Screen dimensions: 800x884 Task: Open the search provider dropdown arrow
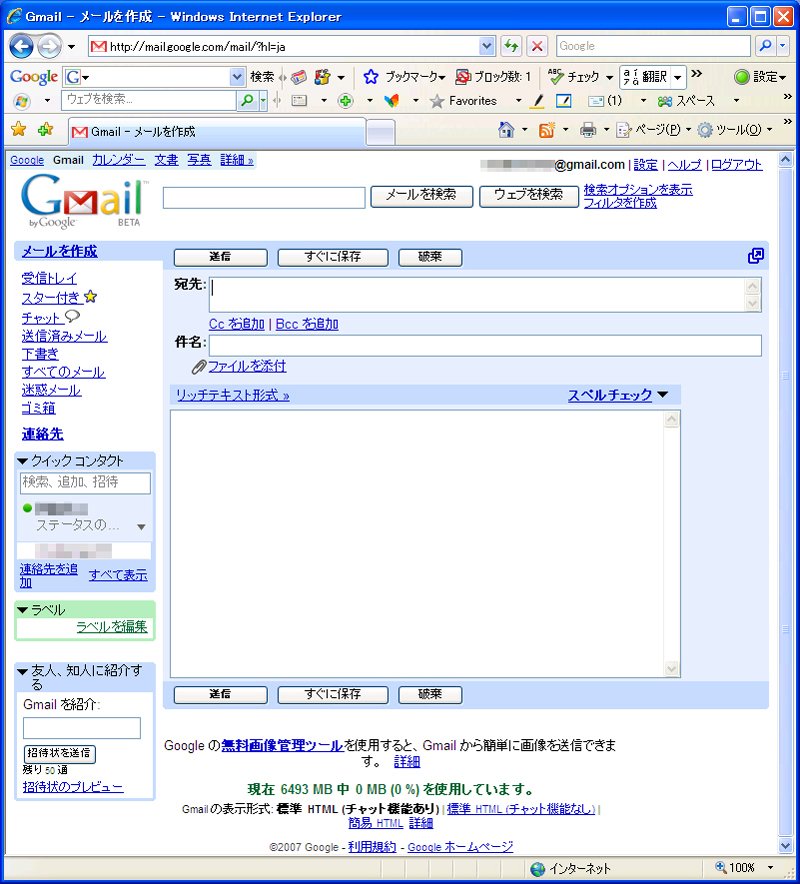point(783,46)
